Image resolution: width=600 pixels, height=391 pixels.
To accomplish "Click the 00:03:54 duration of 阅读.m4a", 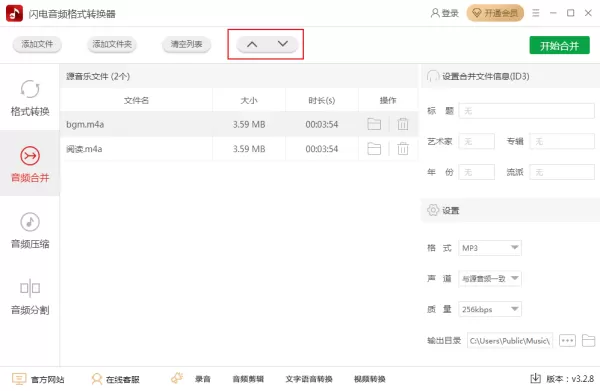I will [x=322, y=149].
